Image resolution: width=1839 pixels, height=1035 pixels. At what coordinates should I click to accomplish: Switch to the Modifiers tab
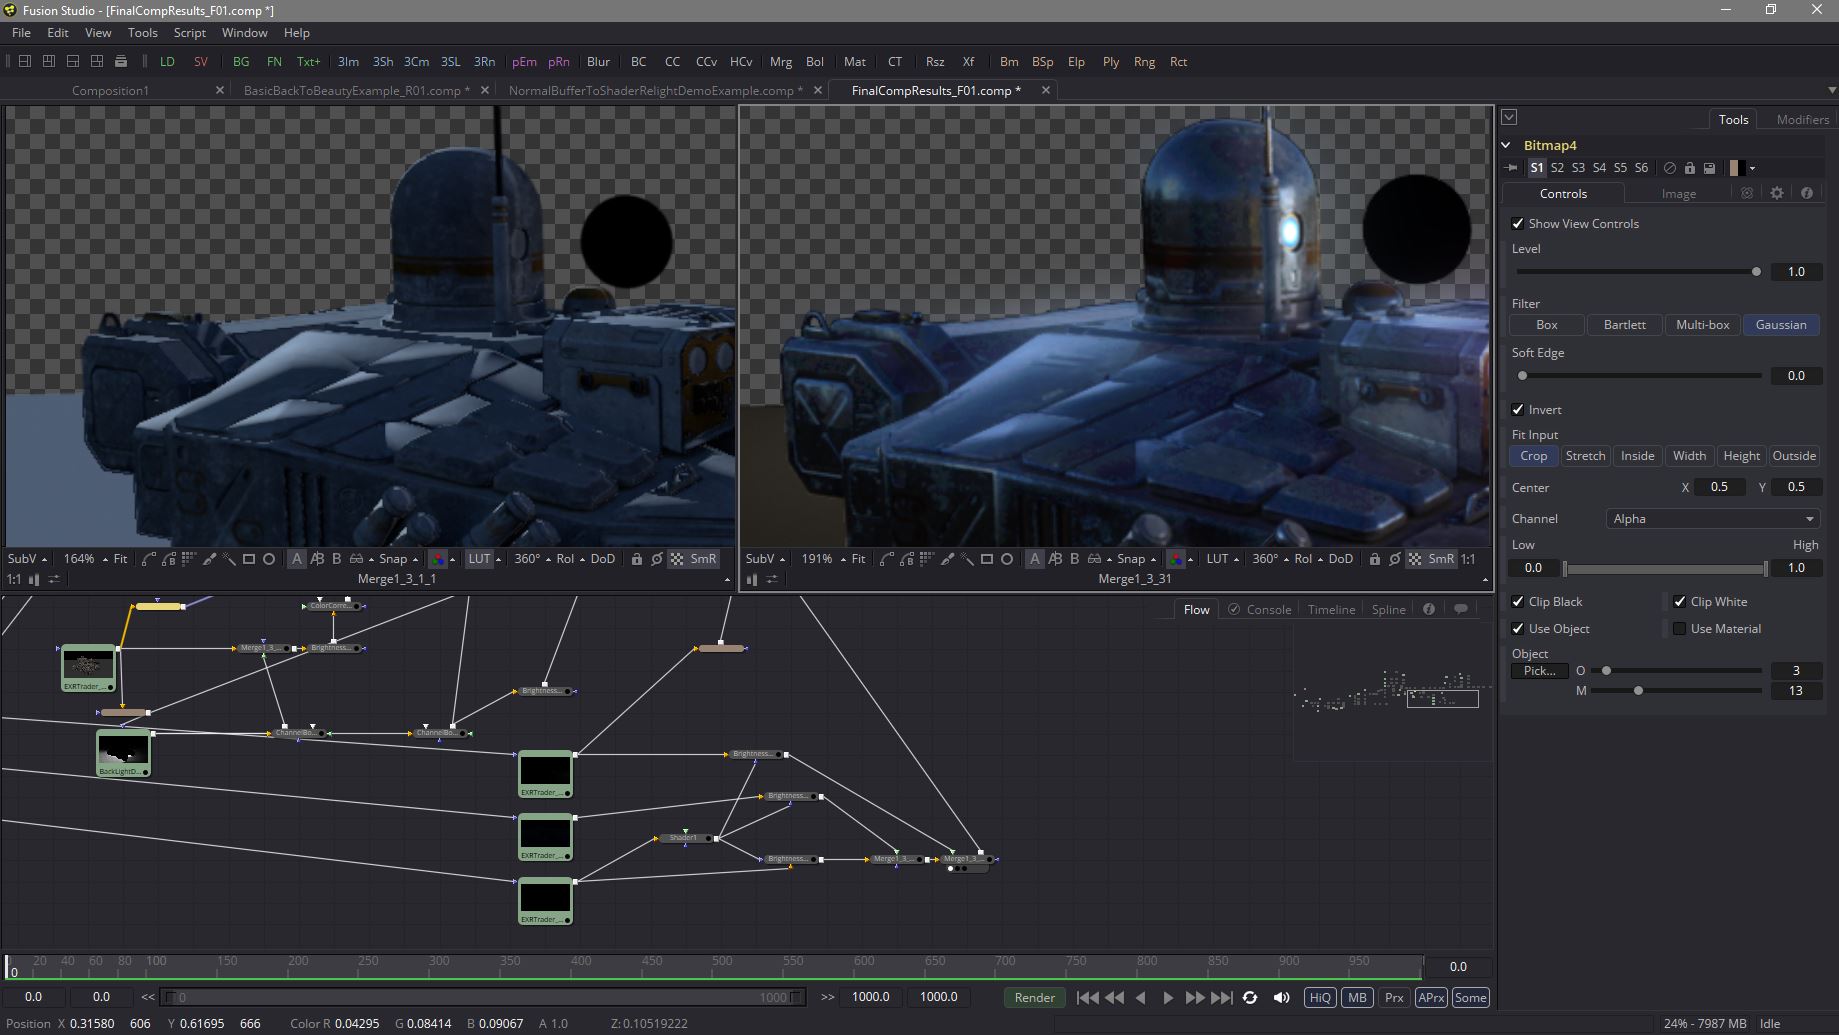[x=1802, y=119]
